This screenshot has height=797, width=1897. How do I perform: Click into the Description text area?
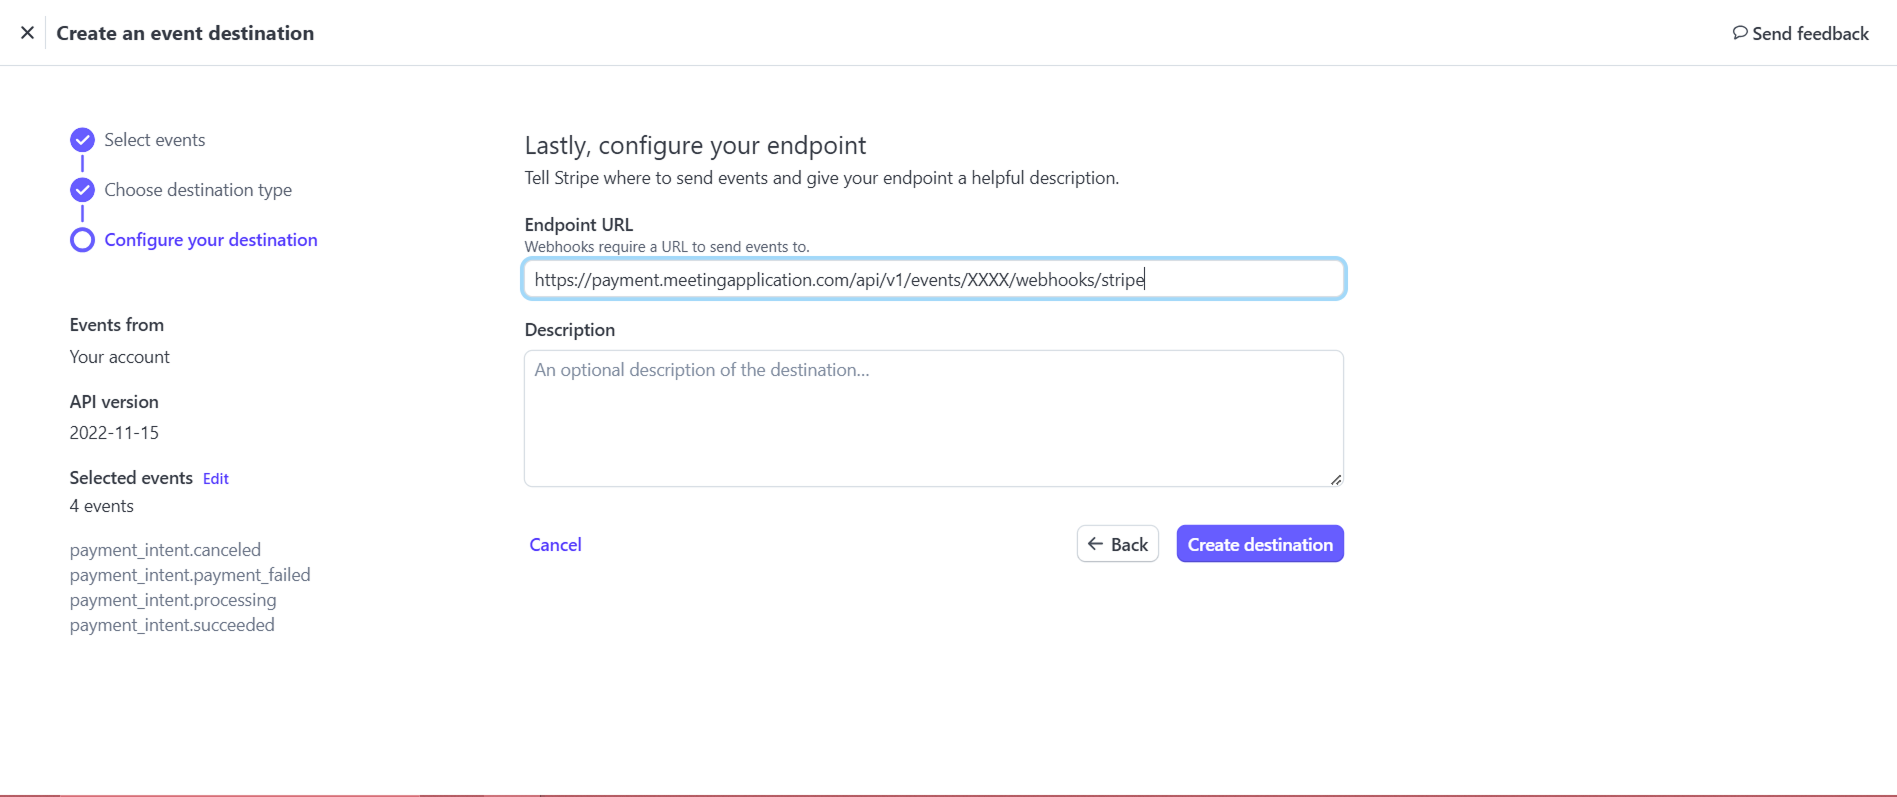pos(934,418)
